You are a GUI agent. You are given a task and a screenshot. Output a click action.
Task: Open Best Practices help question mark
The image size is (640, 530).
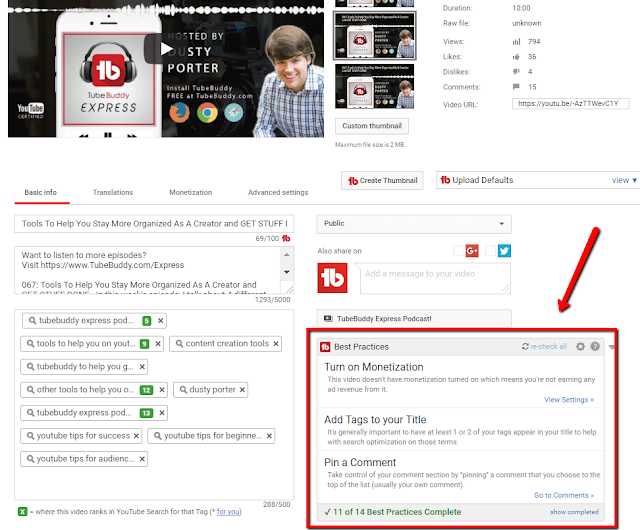(595, 347)
